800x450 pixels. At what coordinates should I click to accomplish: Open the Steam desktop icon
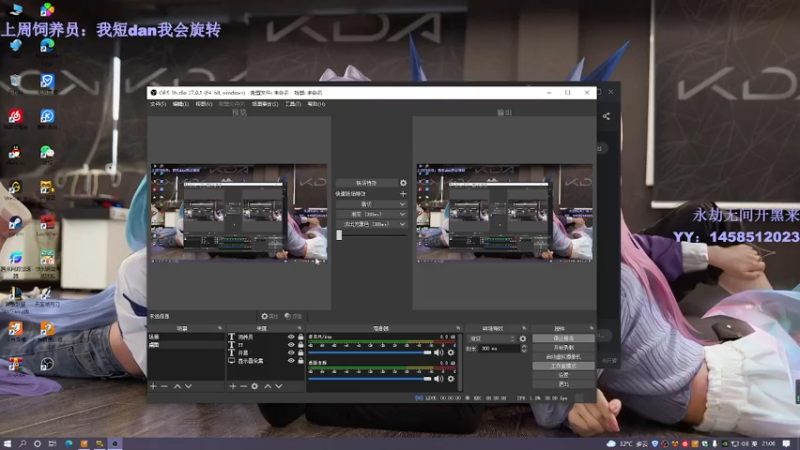[x=15, y=223]
